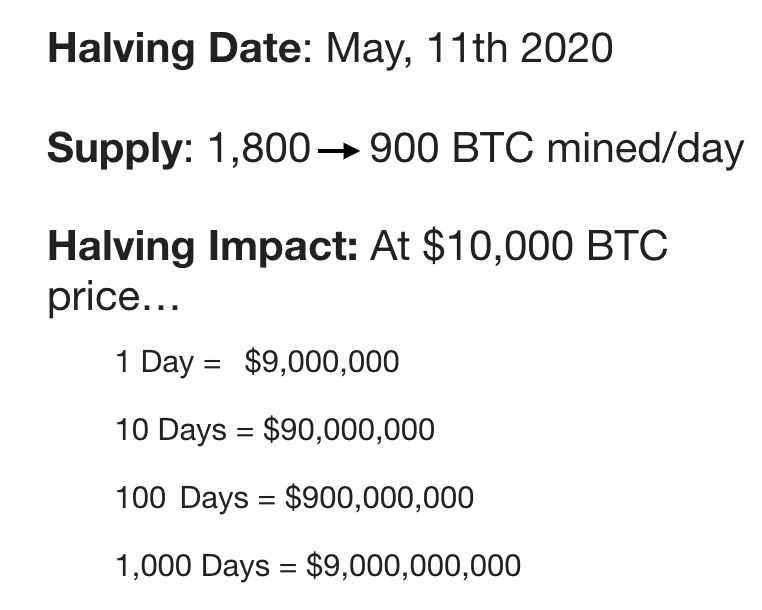Click the word 'price…'
The height and width of the screenshot is (610, 762).
(114, 298)
